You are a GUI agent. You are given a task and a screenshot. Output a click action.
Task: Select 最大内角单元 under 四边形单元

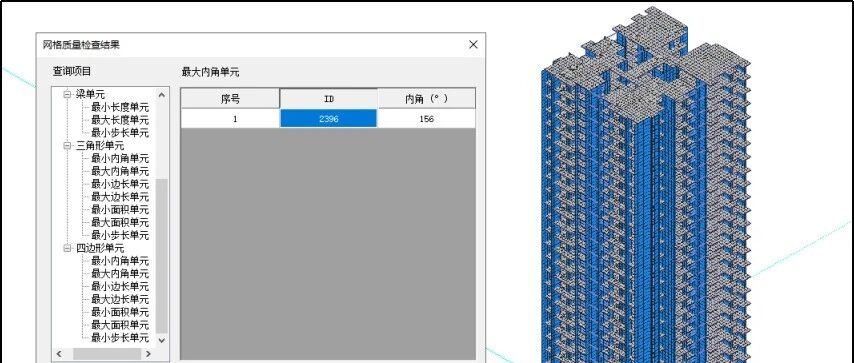120,274
